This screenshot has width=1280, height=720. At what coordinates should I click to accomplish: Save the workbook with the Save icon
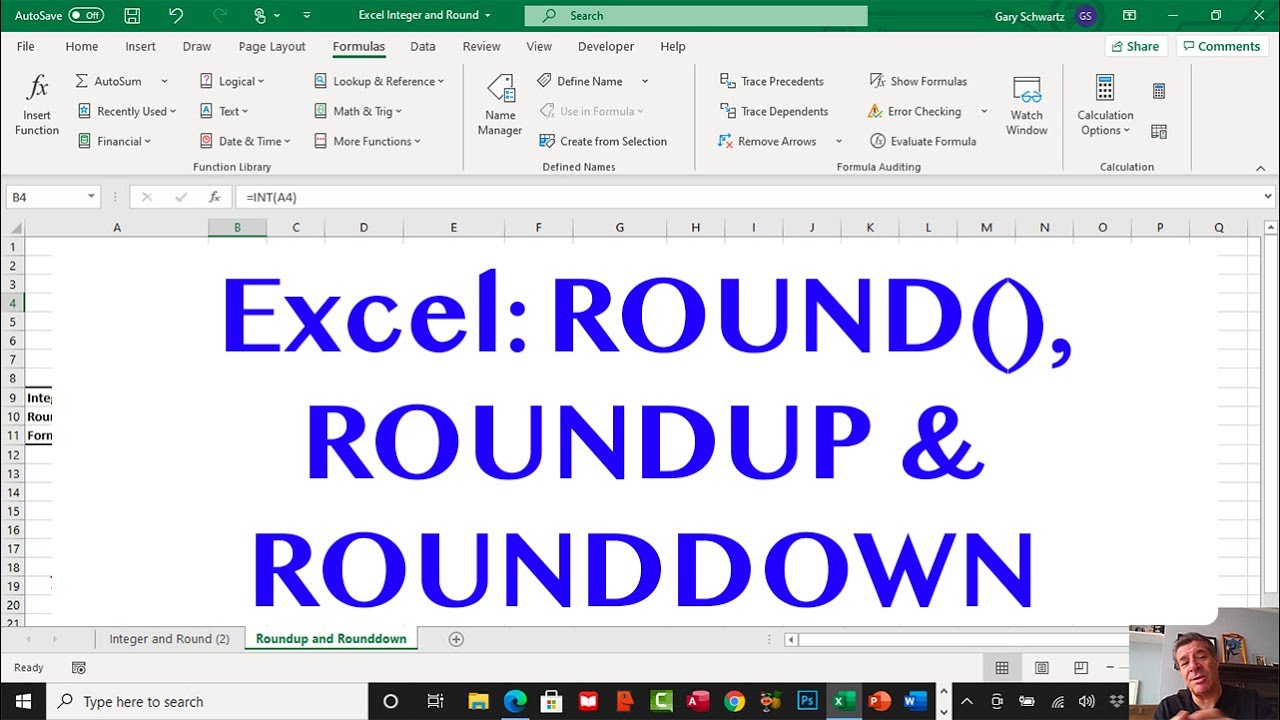pos(132,15)
